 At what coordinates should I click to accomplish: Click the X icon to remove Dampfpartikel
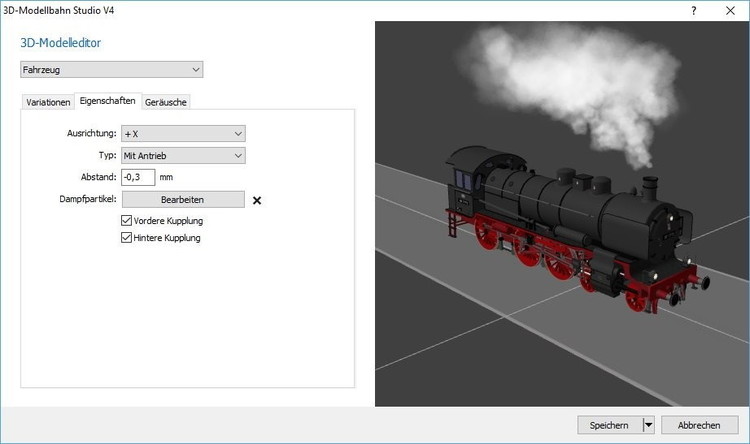click(257, 200)
